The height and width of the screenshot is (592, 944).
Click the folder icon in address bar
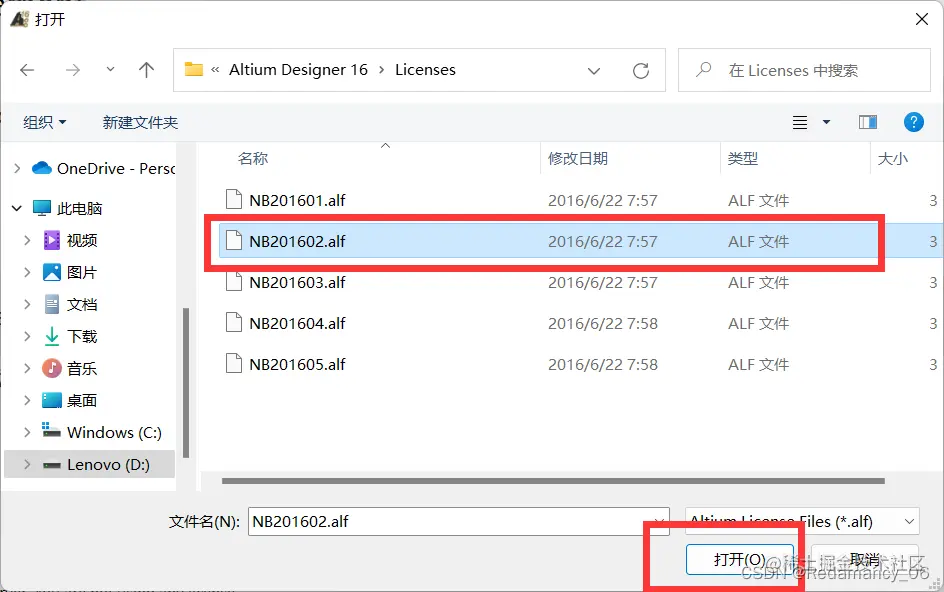[x=194, y=69]
